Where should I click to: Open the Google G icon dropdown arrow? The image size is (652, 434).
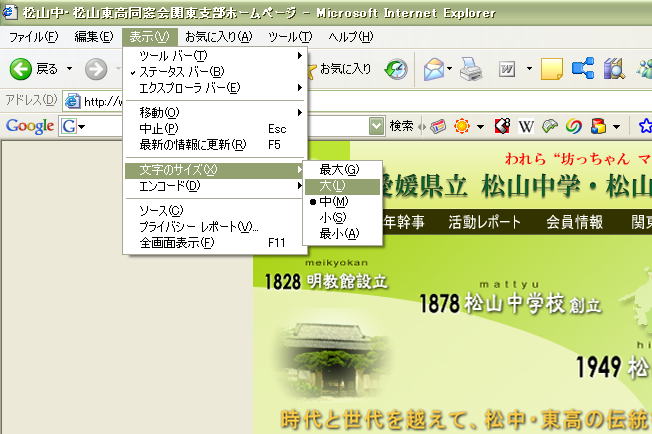82,126
